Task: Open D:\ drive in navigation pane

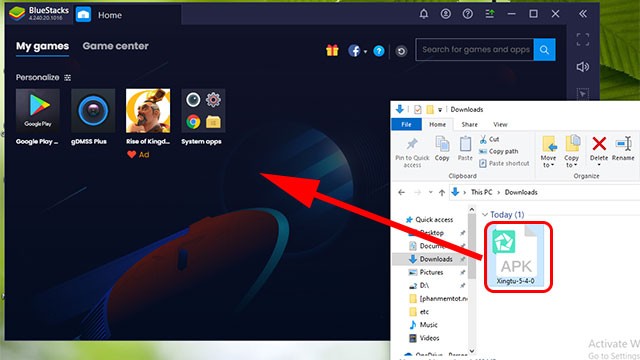Action: tap(419, 285)
